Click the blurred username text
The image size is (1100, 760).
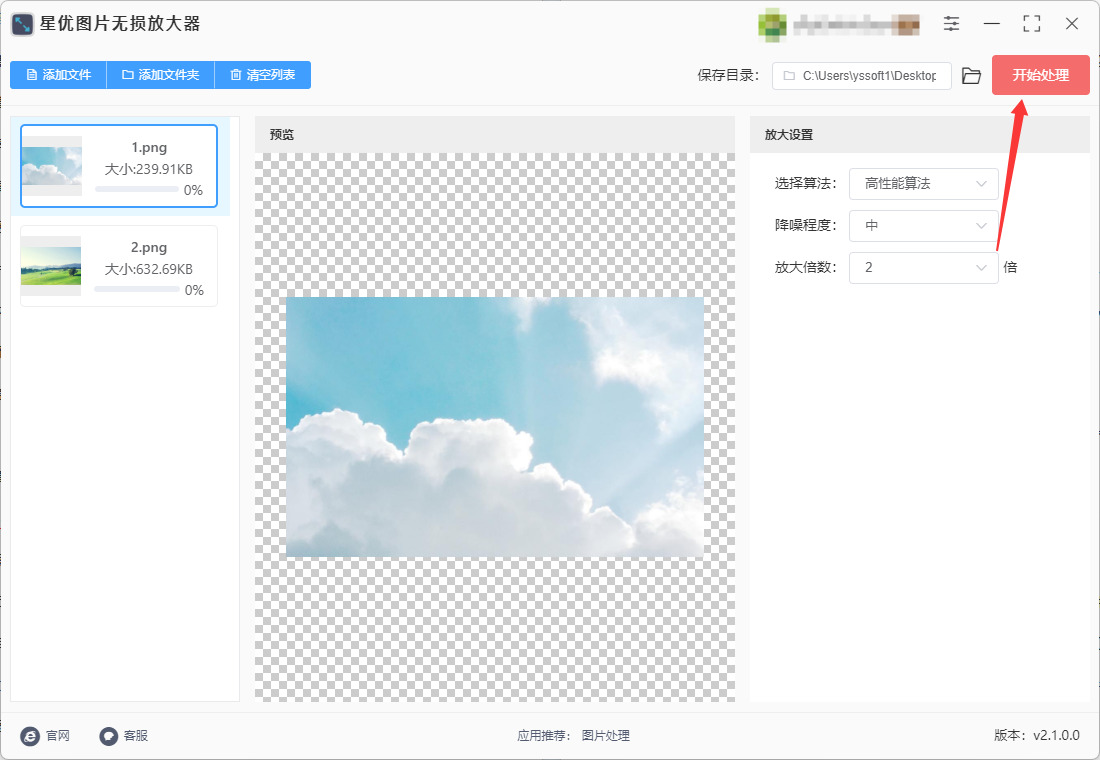coord(857,25)
